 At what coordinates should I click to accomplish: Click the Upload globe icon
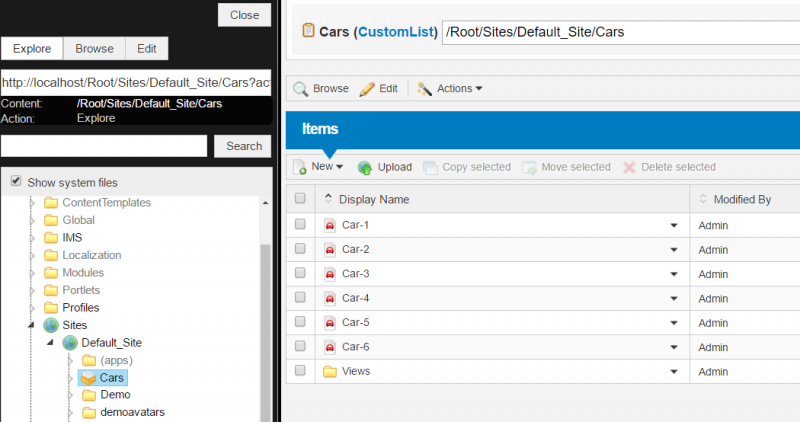point(365,167)
